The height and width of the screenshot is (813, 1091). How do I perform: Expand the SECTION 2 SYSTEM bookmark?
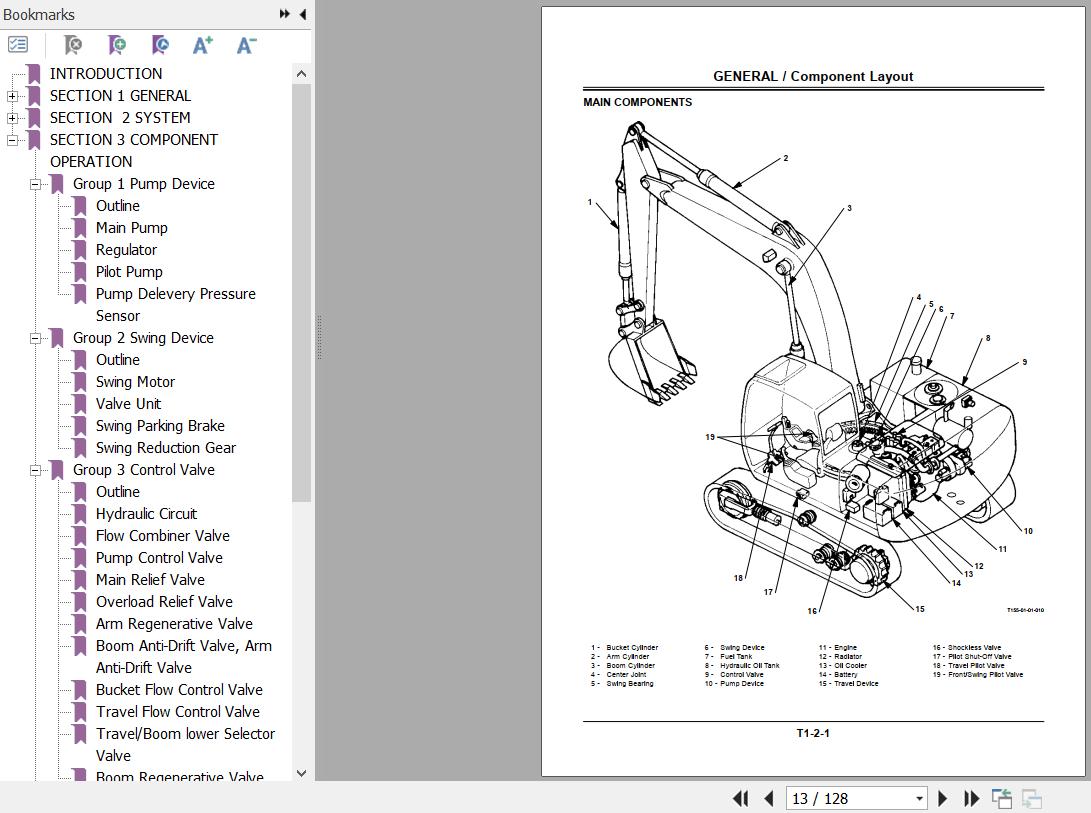pos(12,118)
